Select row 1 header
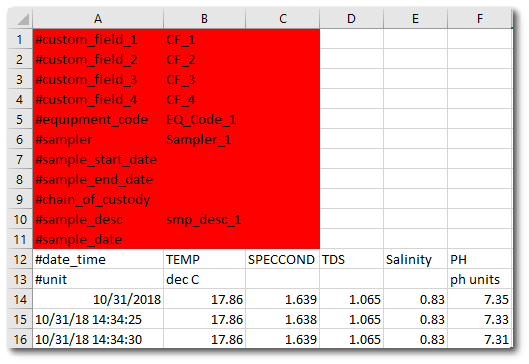 coord(20,39)
